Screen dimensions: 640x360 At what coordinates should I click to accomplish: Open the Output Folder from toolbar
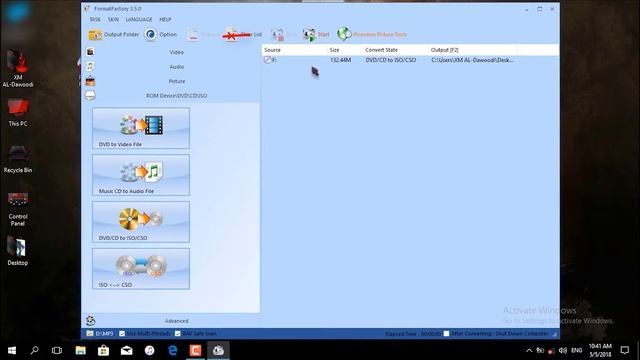[x=113, y=35]
